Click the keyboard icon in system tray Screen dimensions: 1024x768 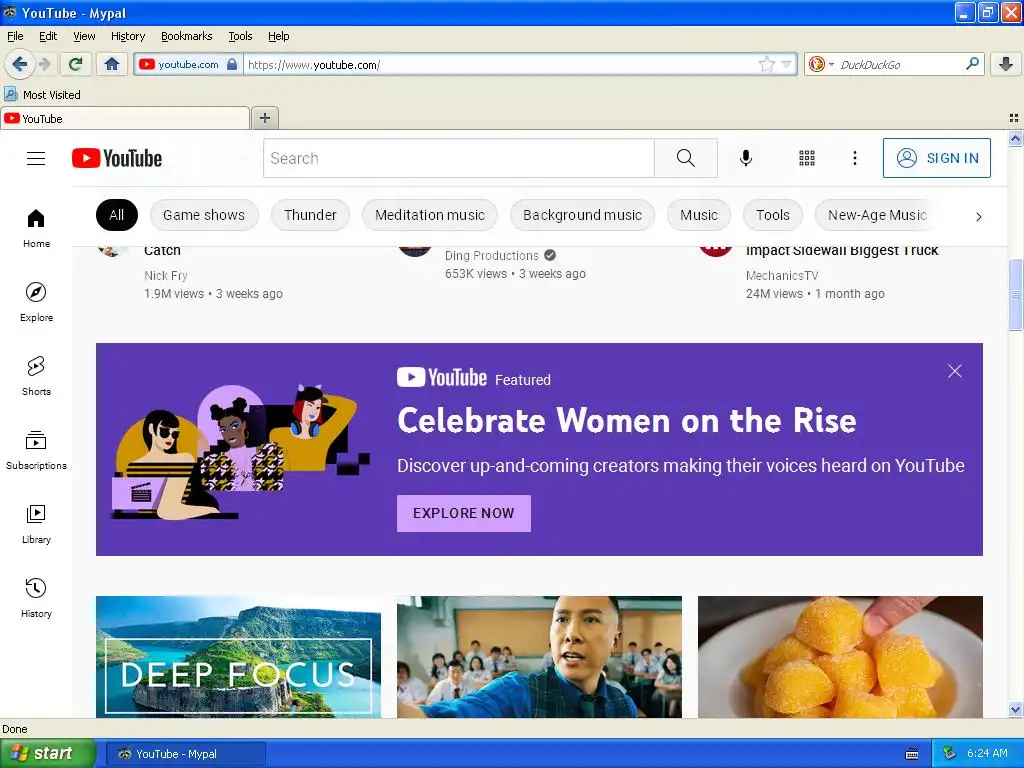click(x=912, y=754)
